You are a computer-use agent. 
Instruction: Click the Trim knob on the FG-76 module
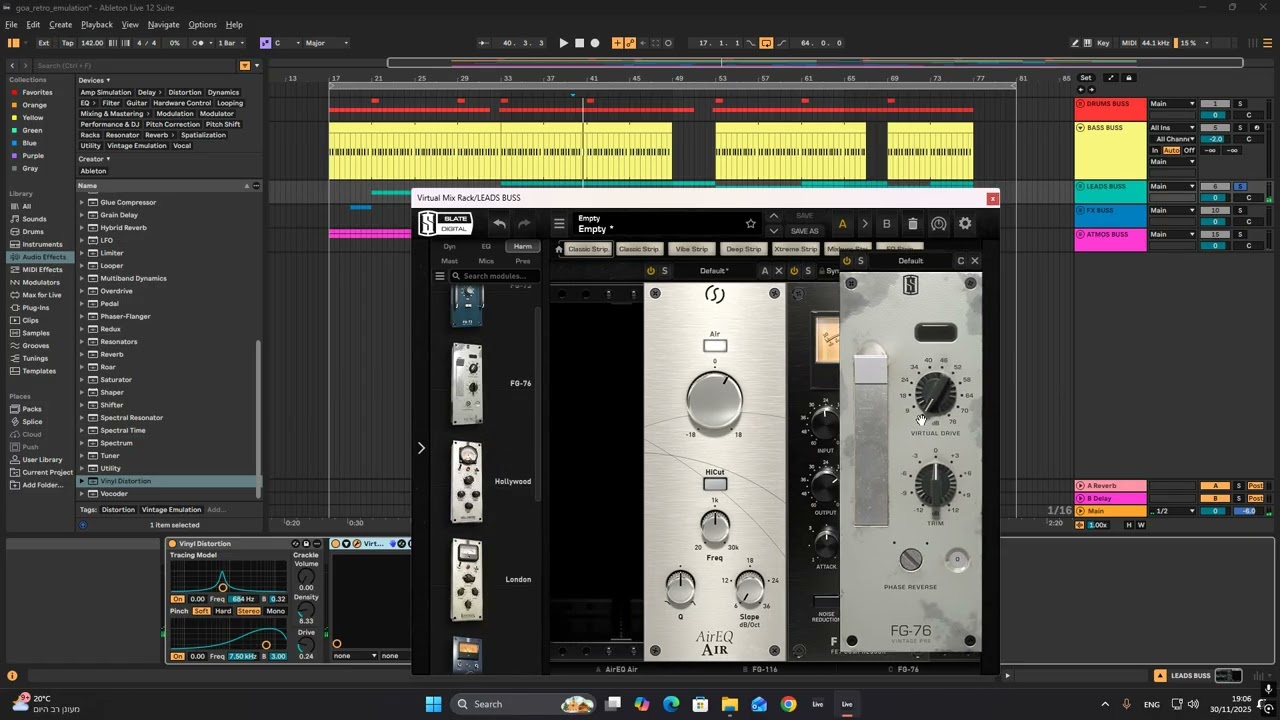[x=936, y=484]
